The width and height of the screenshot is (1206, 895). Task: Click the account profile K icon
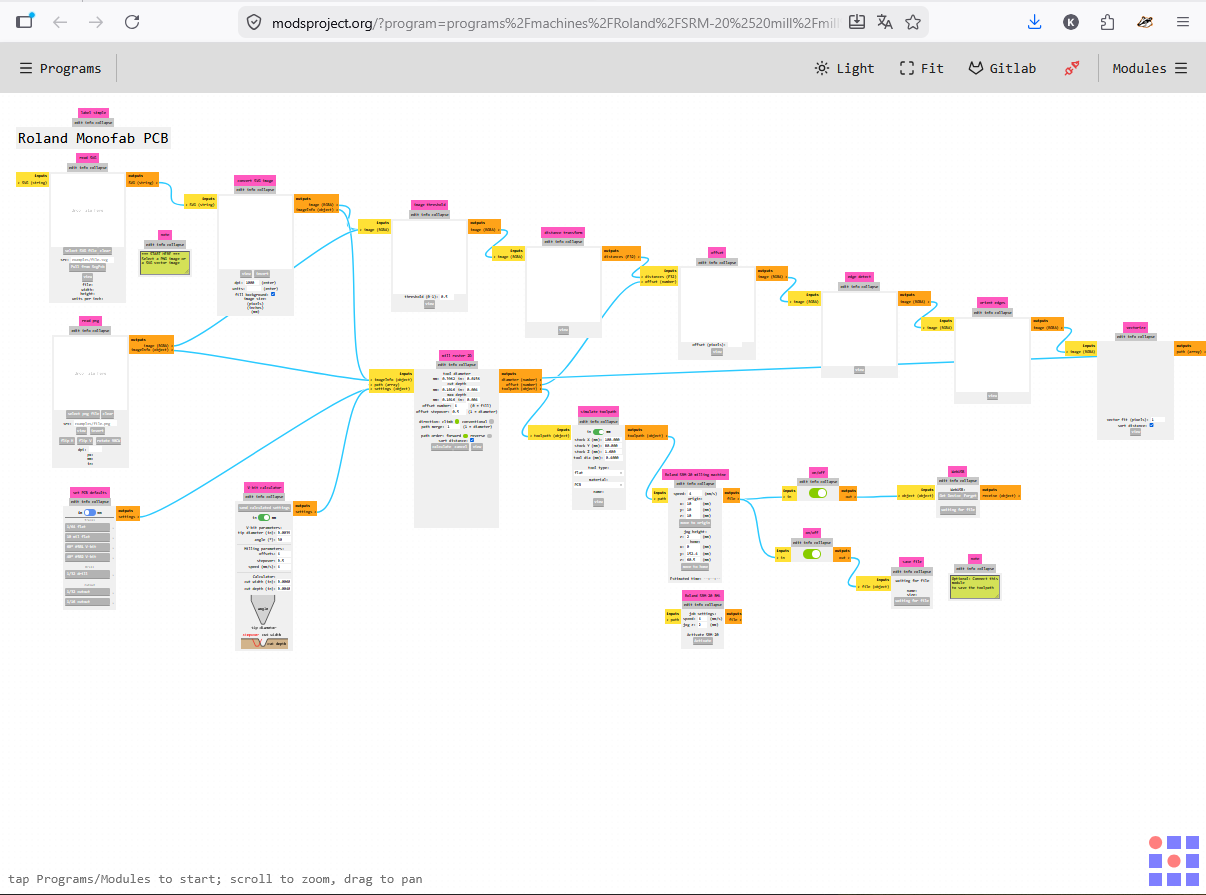pos(1071,22)
